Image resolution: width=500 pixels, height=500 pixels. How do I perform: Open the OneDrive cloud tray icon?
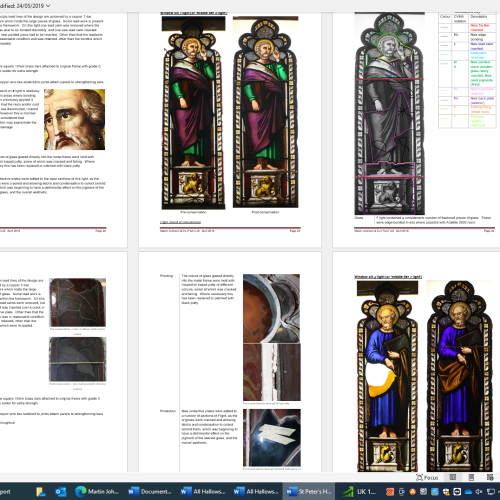(x=468, y=492)
